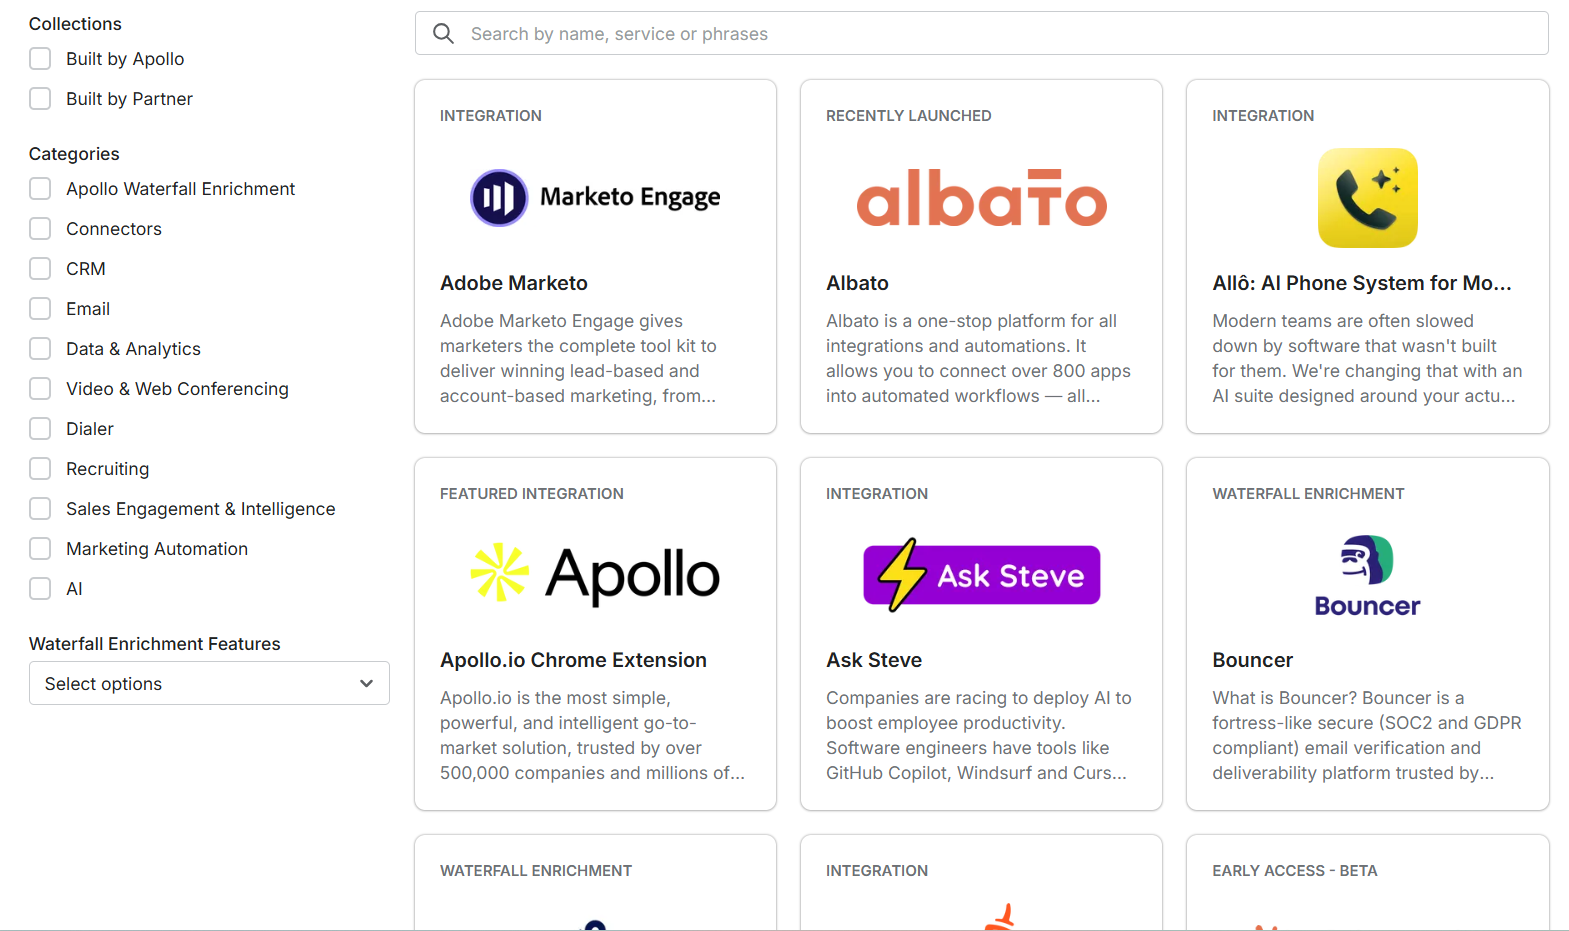Toggle the AI category checkbox
Image resolution: width=1569 pixels, height=931 pixels.
pos(40,589)
